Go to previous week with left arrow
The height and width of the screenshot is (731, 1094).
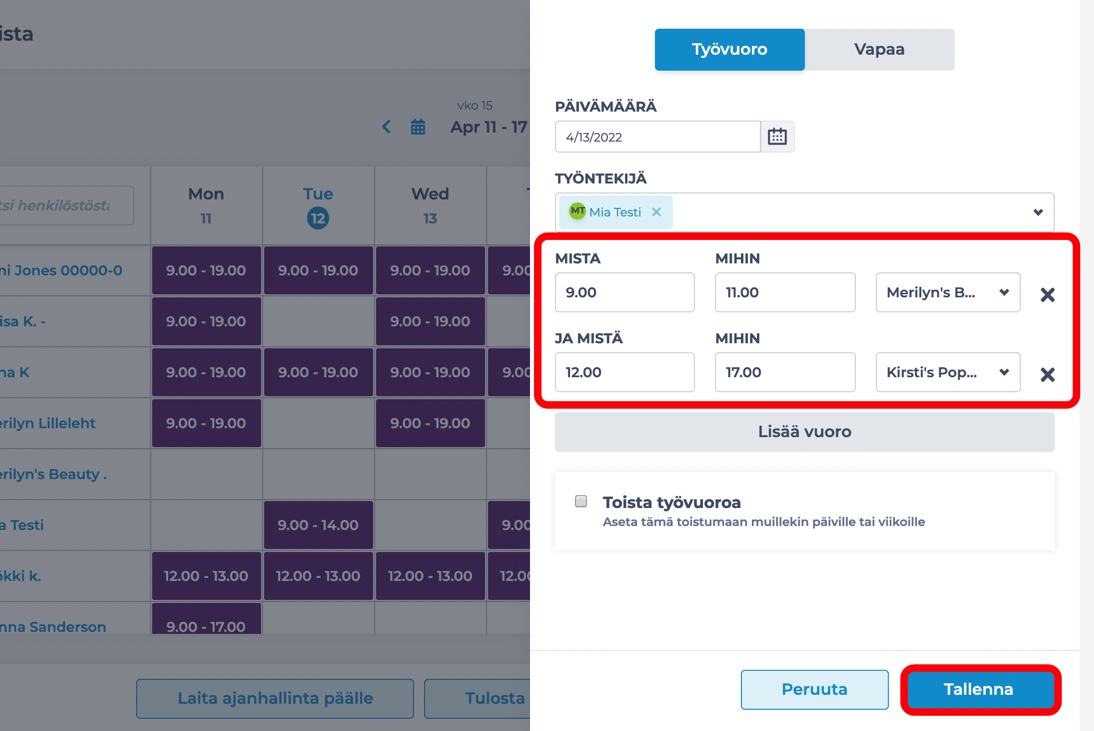(x=386, y=127)
